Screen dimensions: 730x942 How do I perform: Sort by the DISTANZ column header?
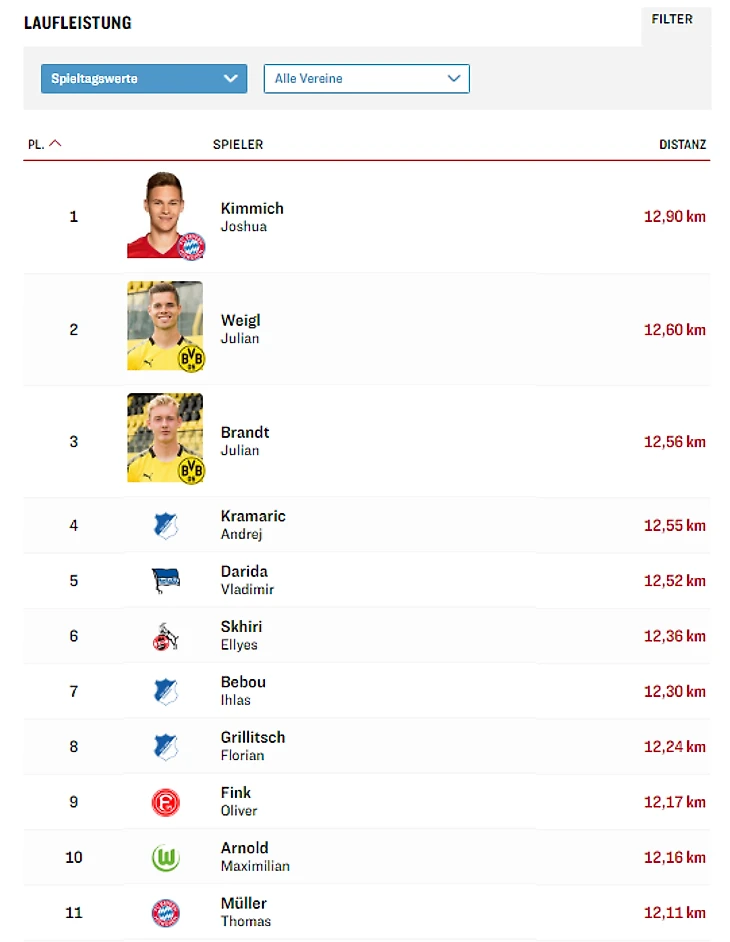click(682, 144)
